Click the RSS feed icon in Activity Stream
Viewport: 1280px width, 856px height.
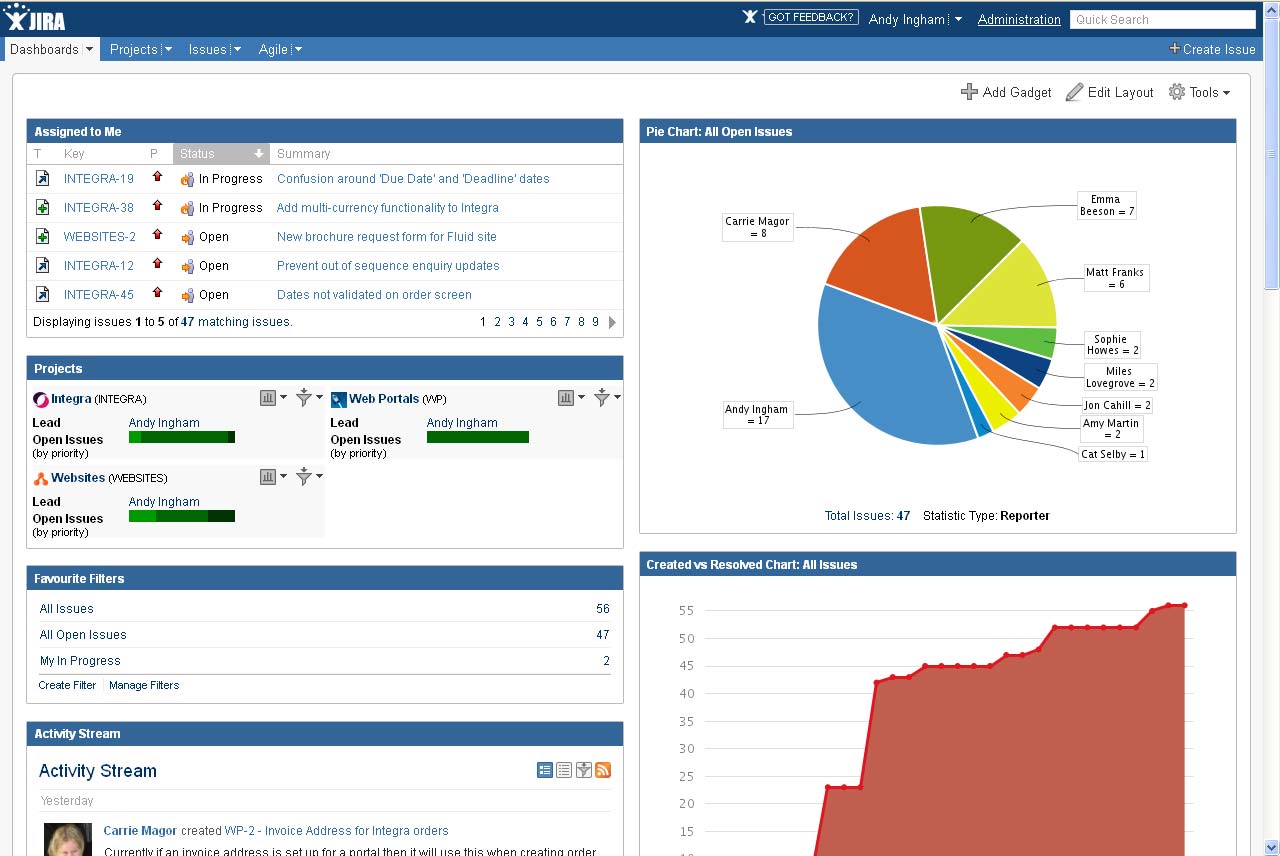tap(603, 770)
